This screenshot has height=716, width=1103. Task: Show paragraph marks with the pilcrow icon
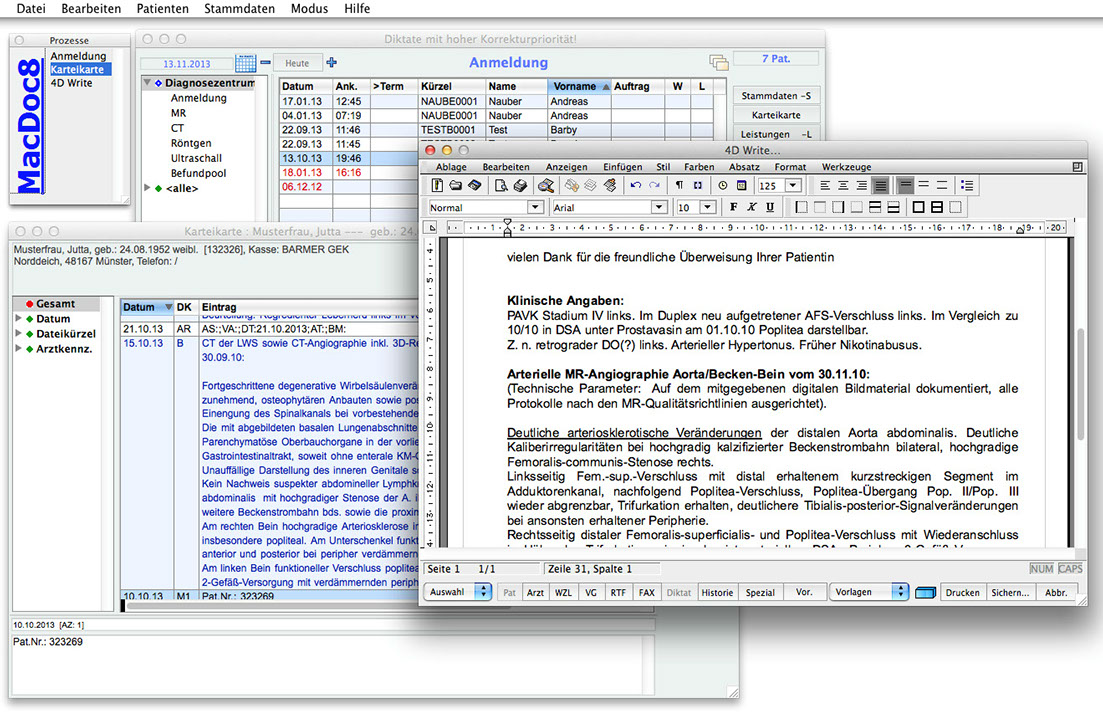pos(679,186)
